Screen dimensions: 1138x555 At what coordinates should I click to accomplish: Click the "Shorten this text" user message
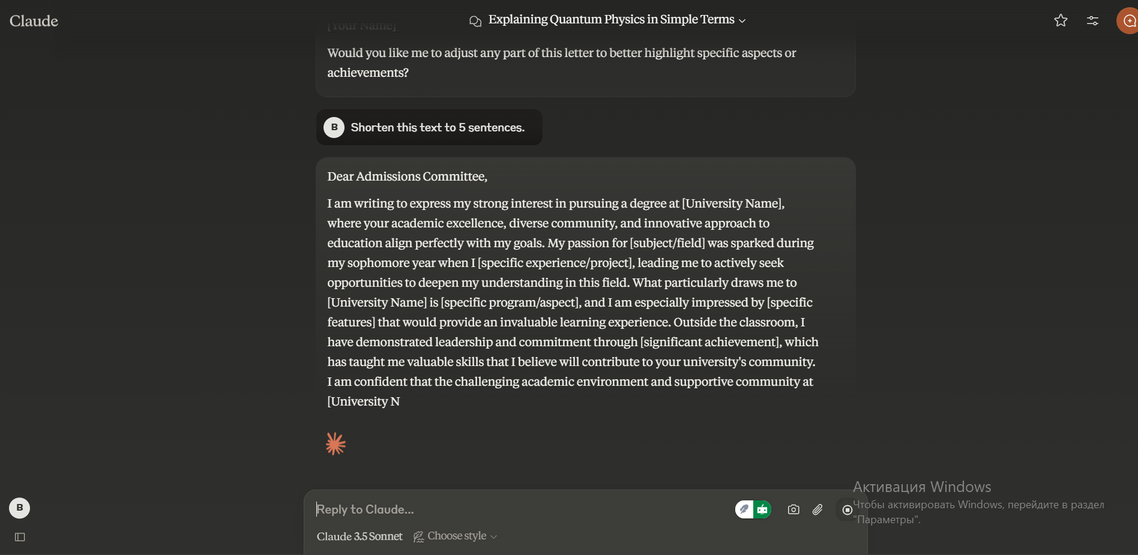437,127
